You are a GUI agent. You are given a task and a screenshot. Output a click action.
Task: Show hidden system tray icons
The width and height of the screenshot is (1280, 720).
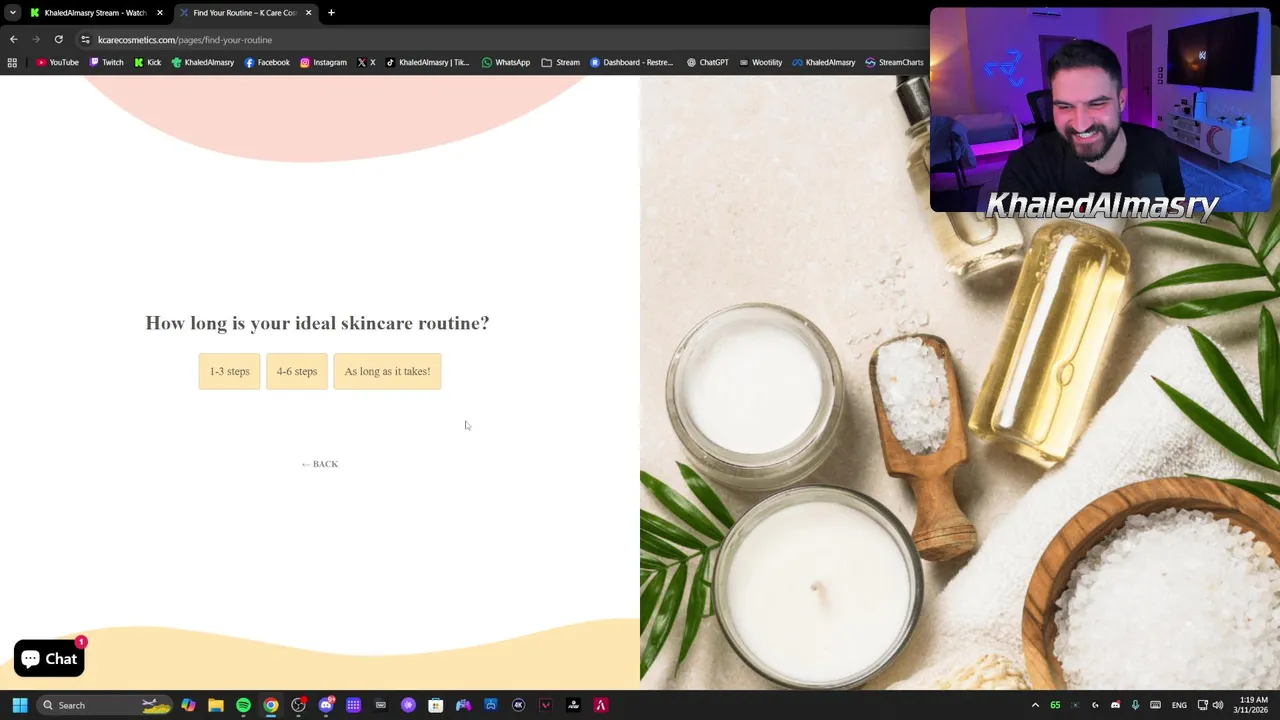[1035, 705]
